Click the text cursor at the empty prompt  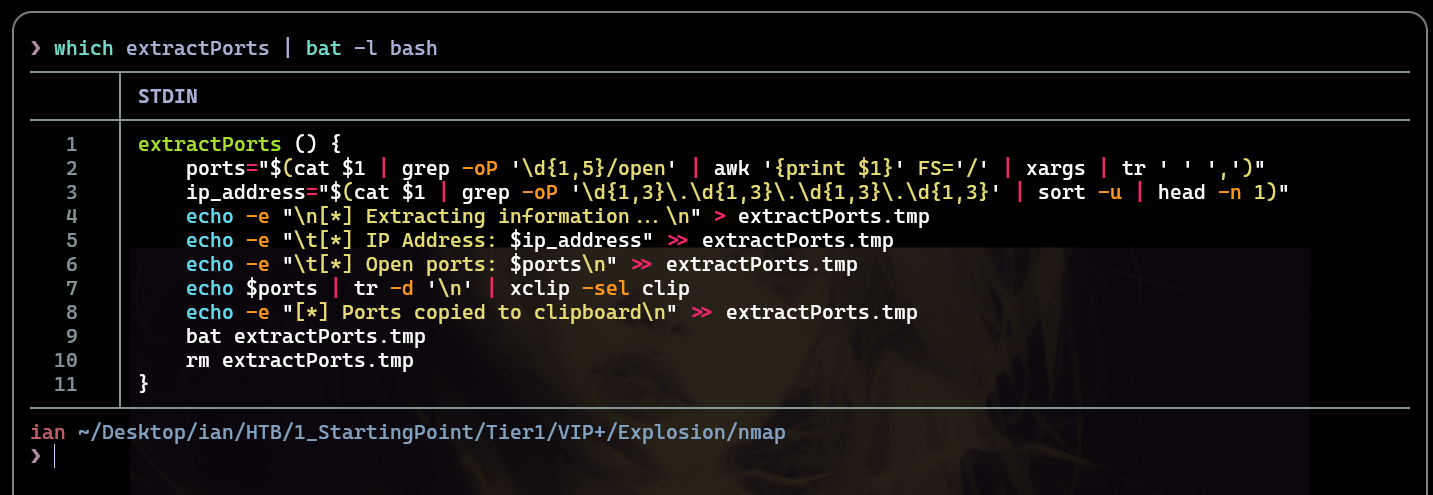pyautogui.click(x=55, y=456)
